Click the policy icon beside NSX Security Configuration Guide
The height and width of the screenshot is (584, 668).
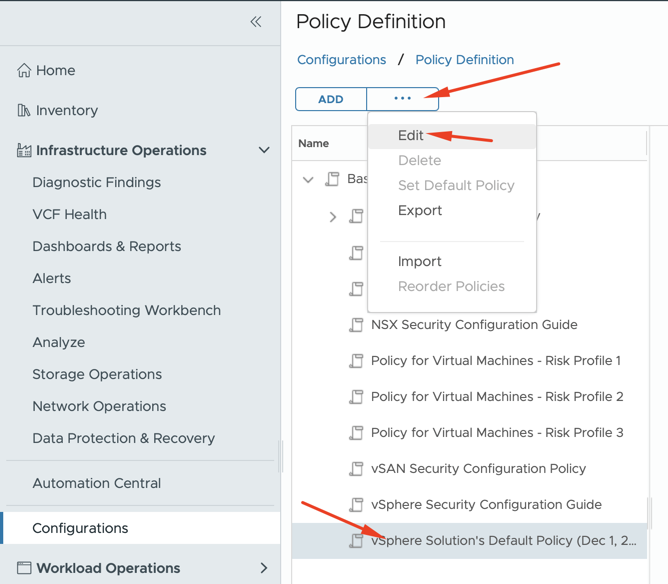coord(356,325)
